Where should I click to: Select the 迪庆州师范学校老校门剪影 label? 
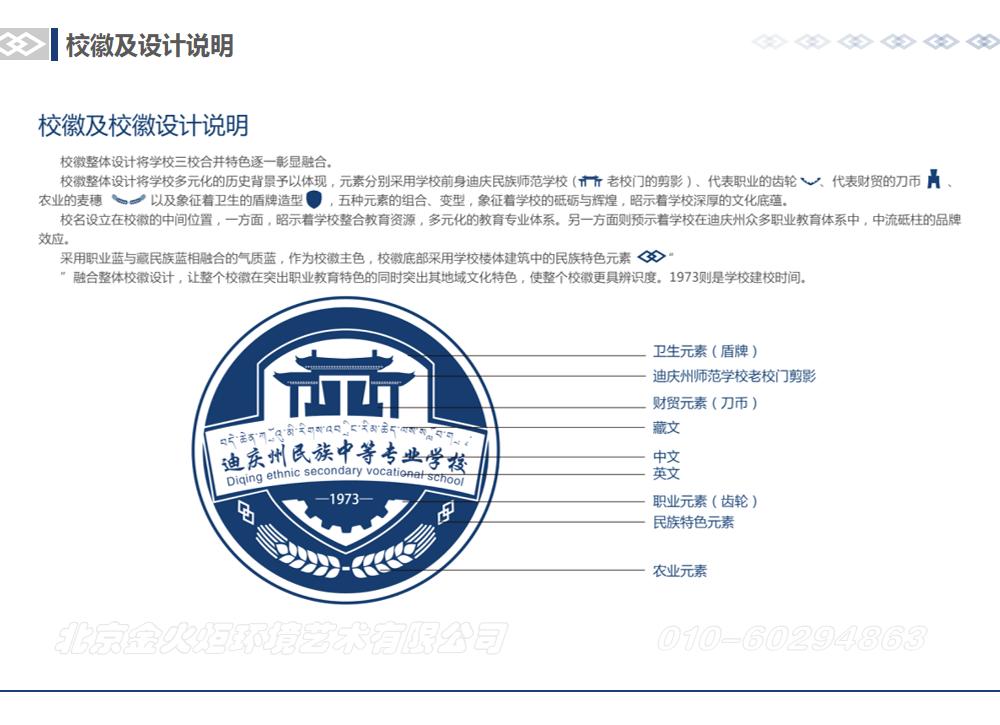pos(734,377)
